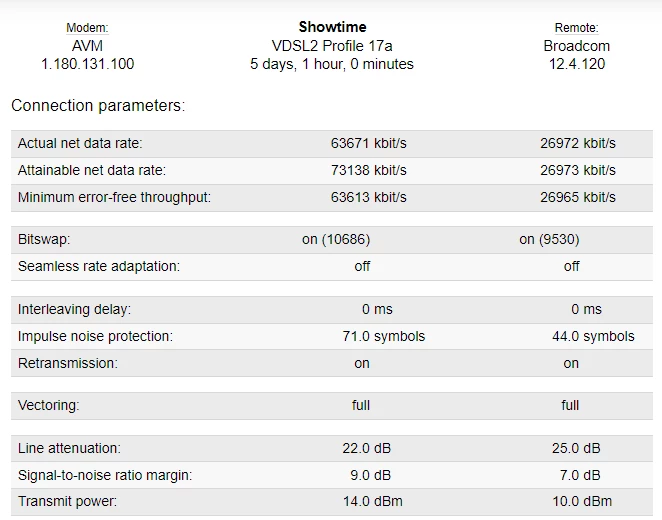Click the AVM modem name
Screen dimensions: 662x520
[x=87, y=46]
